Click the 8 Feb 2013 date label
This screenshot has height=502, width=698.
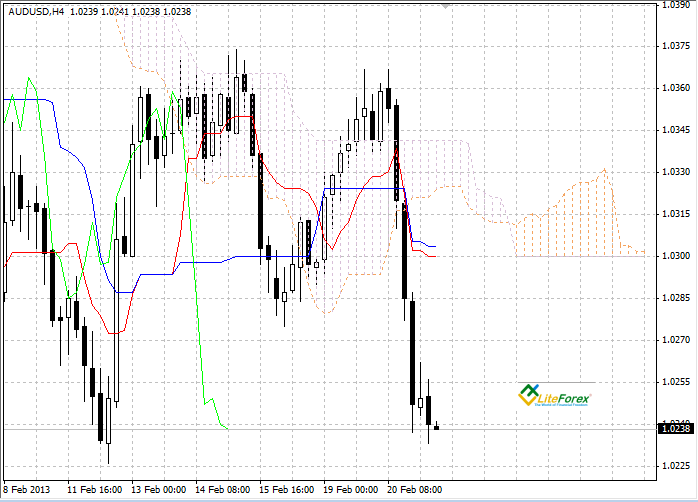tap(26, 490)
